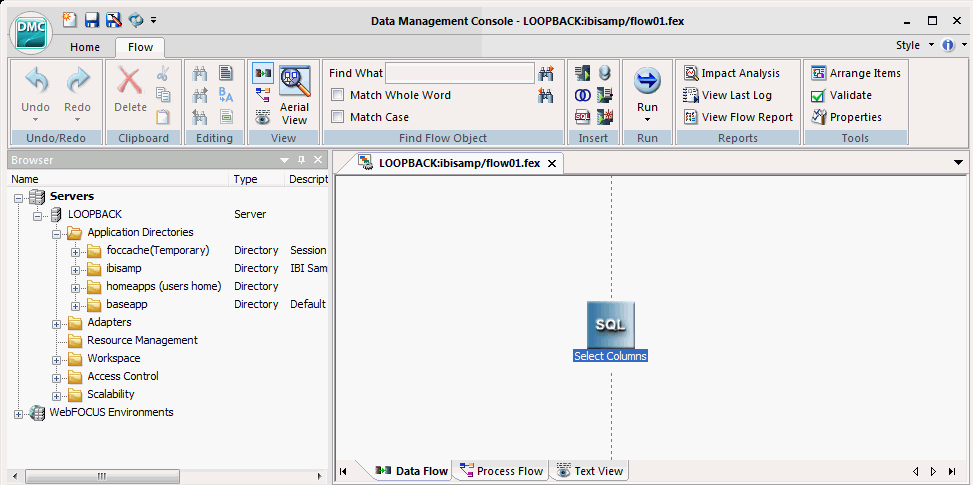Click the New document quick access icon
Image resolution: width=973 pixels, height=485 pixels.
tap(70, 20)
